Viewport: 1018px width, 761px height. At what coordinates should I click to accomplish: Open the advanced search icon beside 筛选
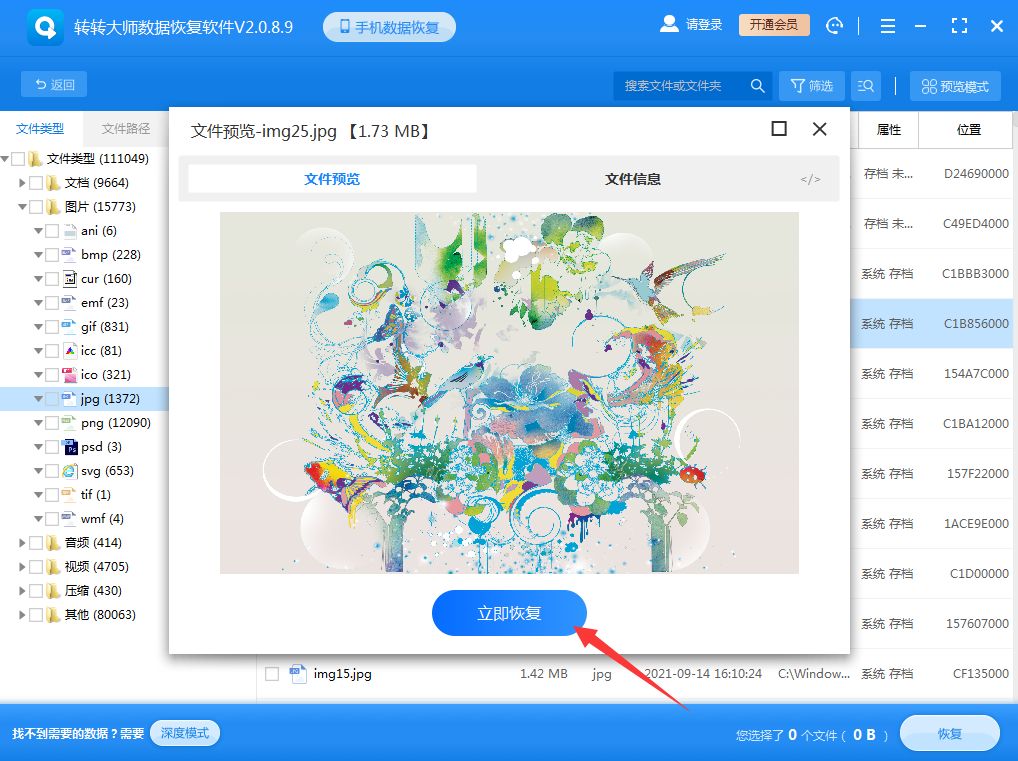865,85
